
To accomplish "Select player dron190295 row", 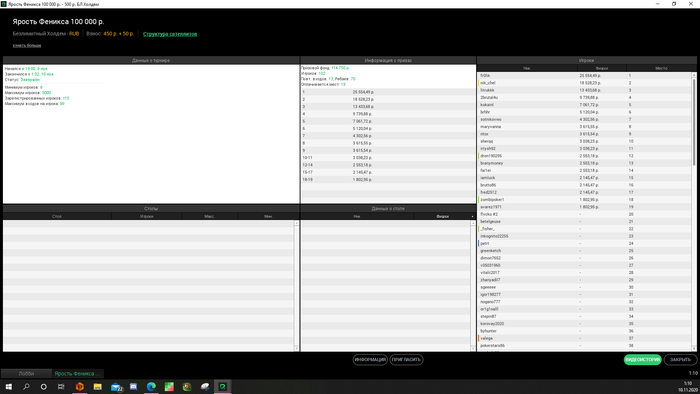I will [x=584, y=156].
